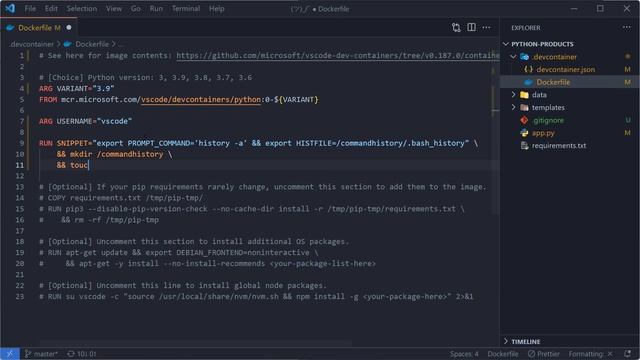Open .gitignore file

click(548, 120)
